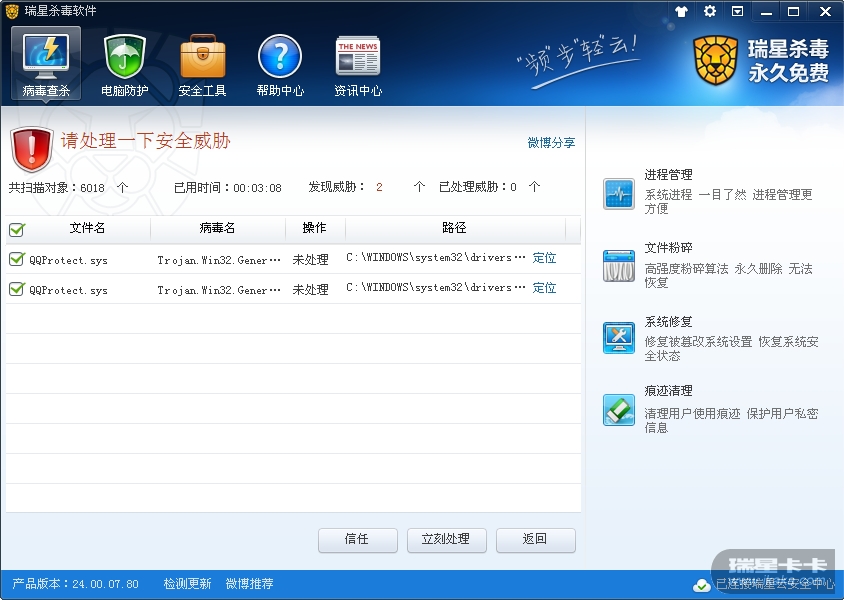Click the cloud connection status icon
This screenshot has width=844, height=600.
point(701,585)
